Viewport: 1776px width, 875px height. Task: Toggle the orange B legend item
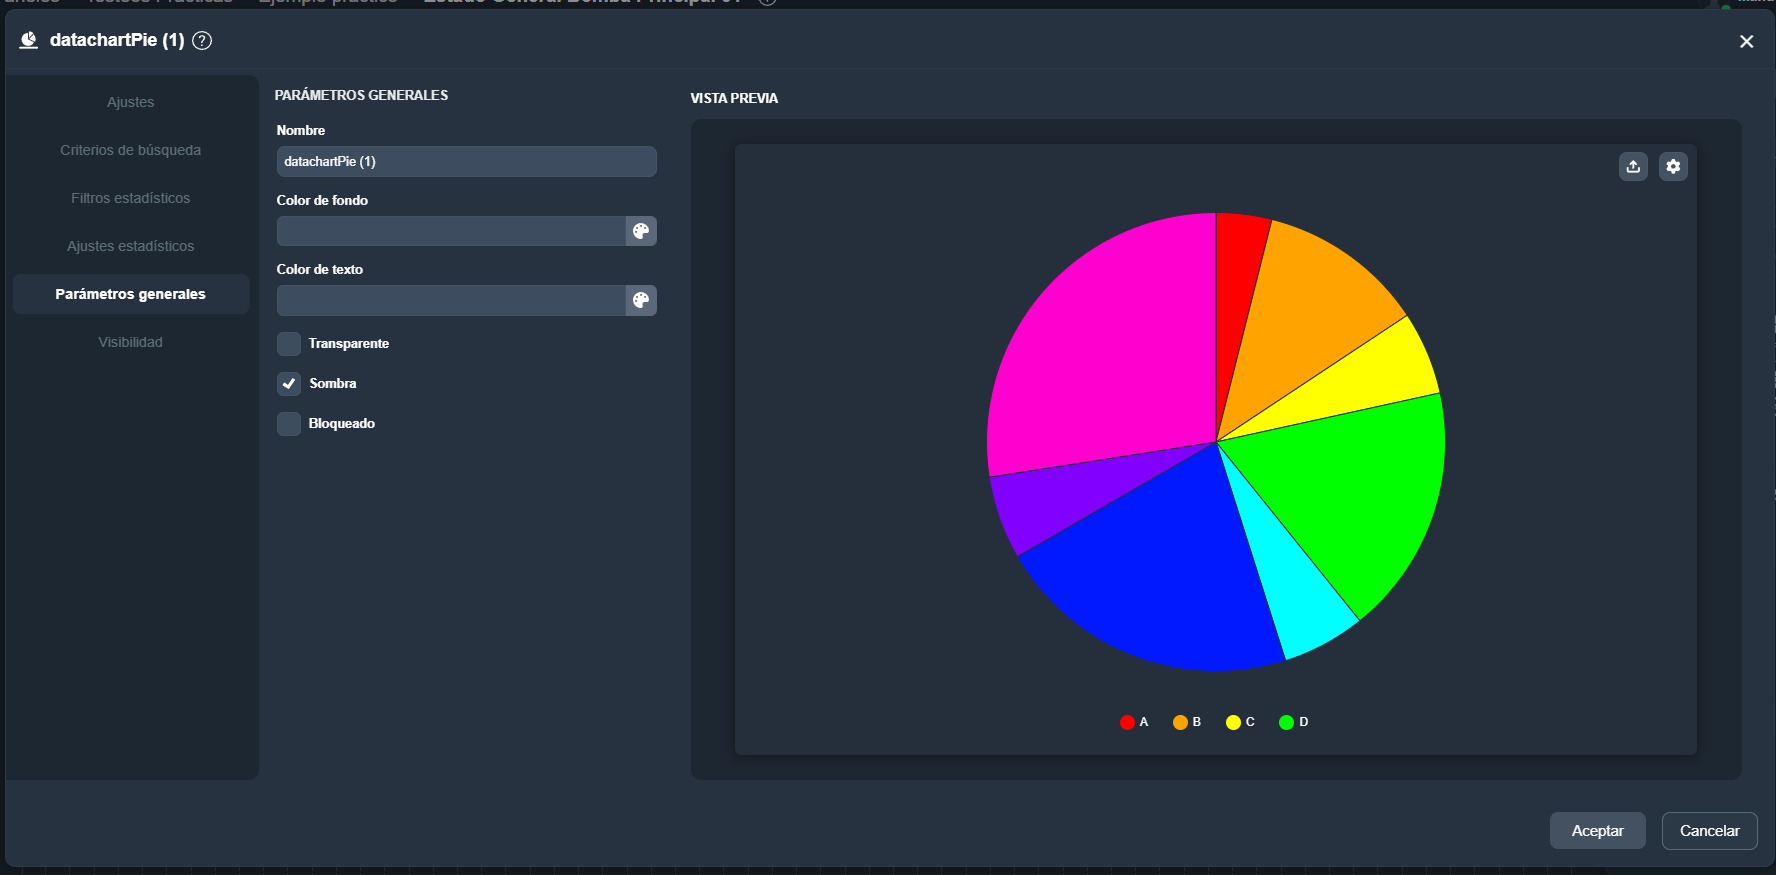(x=1187, y=722)
